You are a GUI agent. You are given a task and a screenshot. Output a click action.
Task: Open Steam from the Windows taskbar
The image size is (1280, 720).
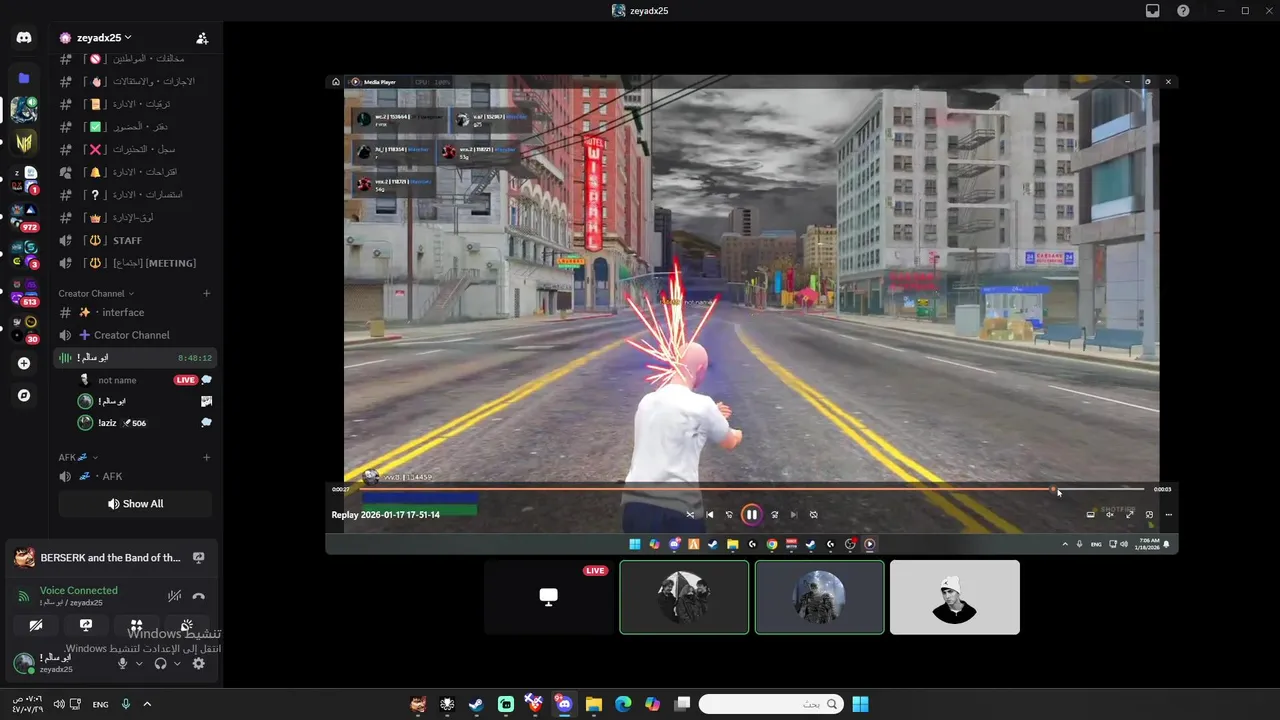coord(476,704)
